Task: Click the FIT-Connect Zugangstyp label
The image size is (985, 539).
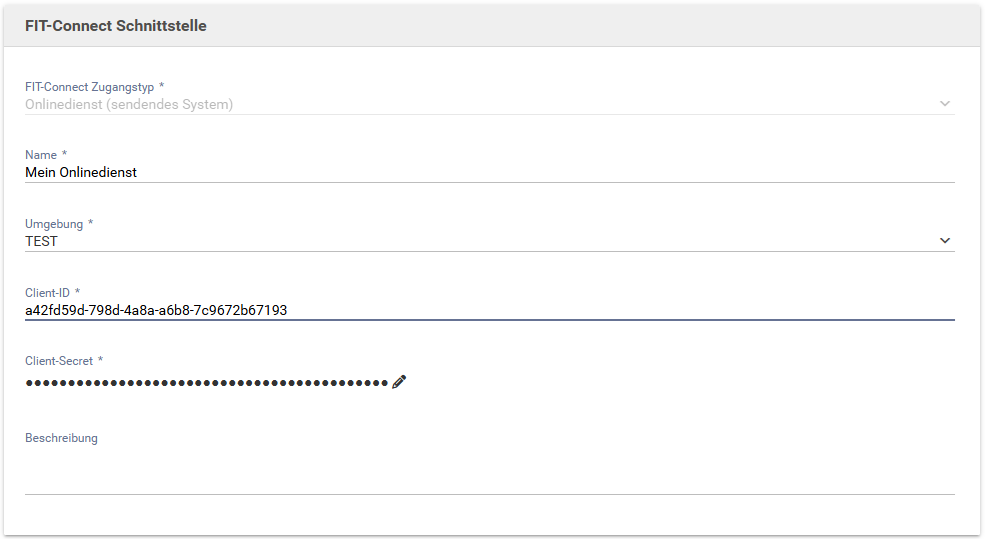Action: [89, 87]
